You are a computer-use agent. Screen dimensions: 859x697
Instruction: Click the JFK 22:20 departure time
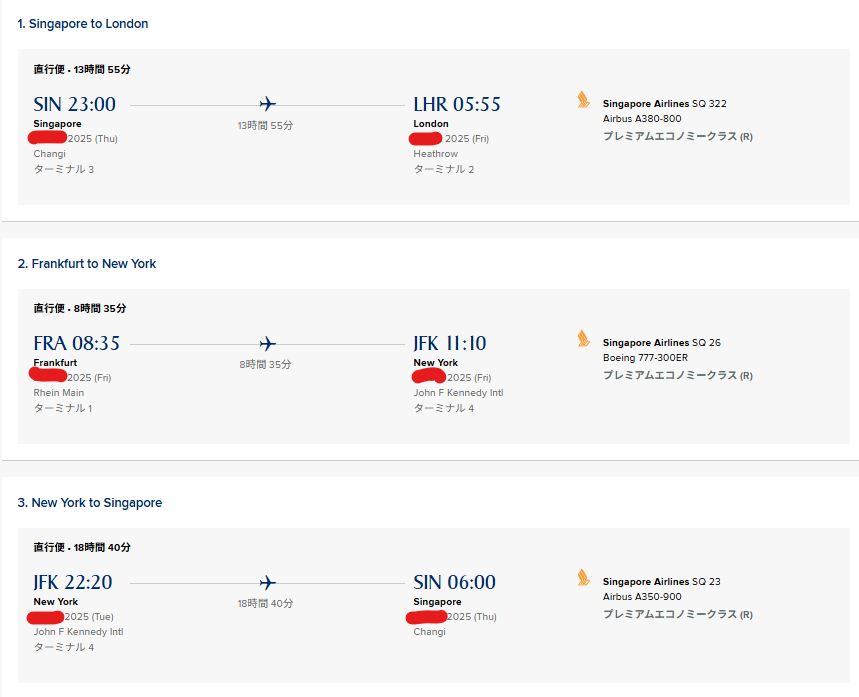pyautogui.click(x=73, y=582)
